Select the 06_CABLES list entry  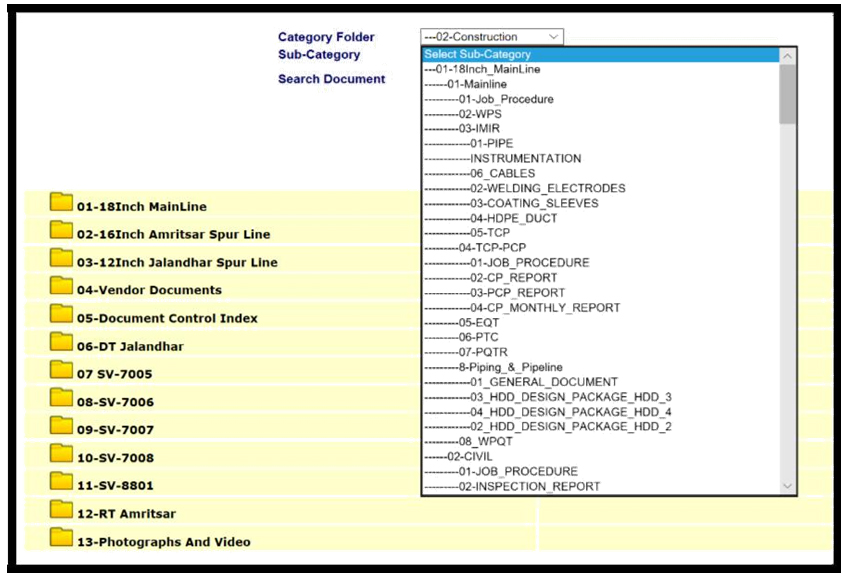pos(502,173)
